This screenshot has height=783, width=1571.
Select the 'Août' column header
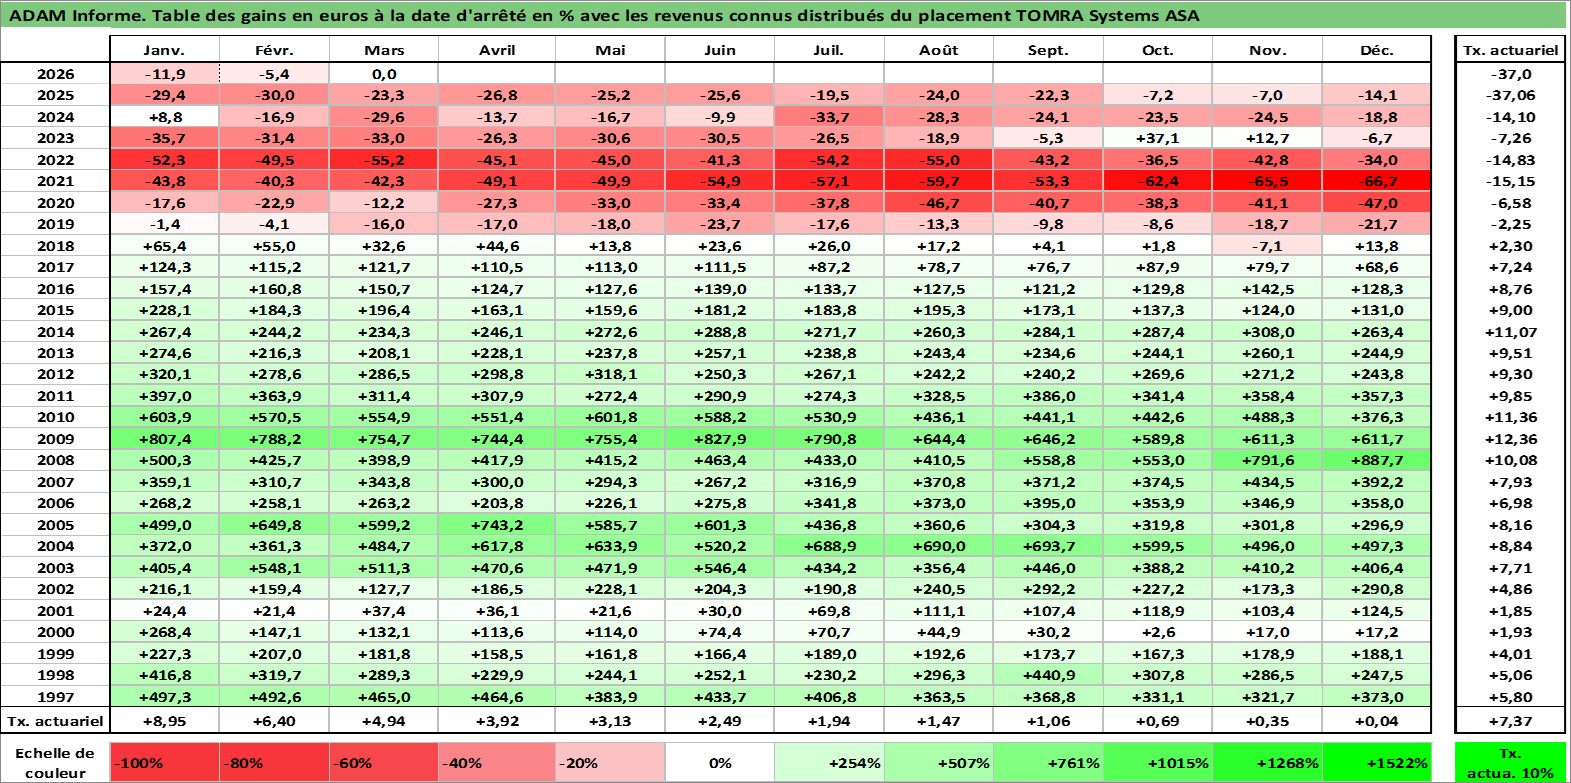coord(939,50)
